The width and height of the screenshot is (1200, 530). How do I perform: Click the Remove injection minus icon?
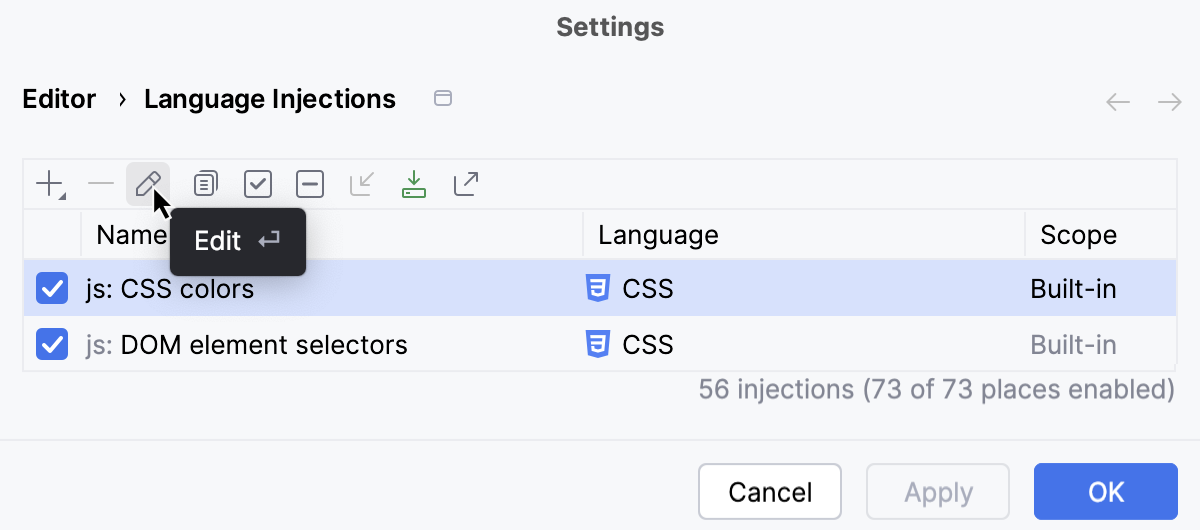[101, 184]
